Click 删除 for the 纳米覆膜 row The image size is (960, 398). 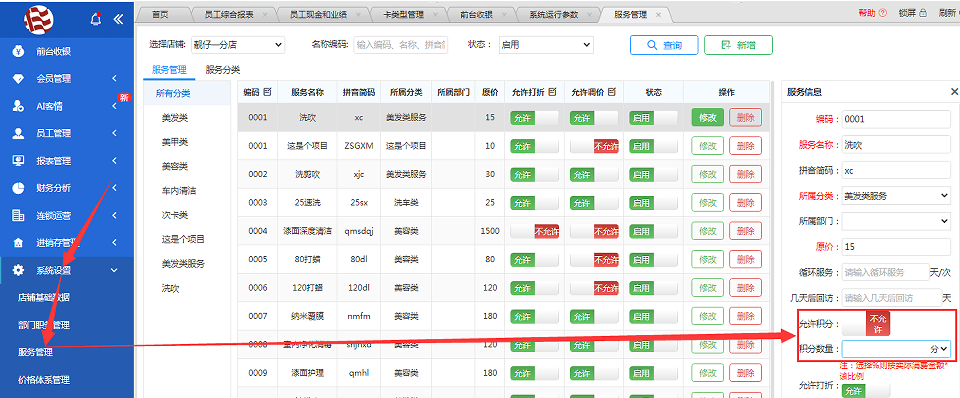tap(745, 317)
